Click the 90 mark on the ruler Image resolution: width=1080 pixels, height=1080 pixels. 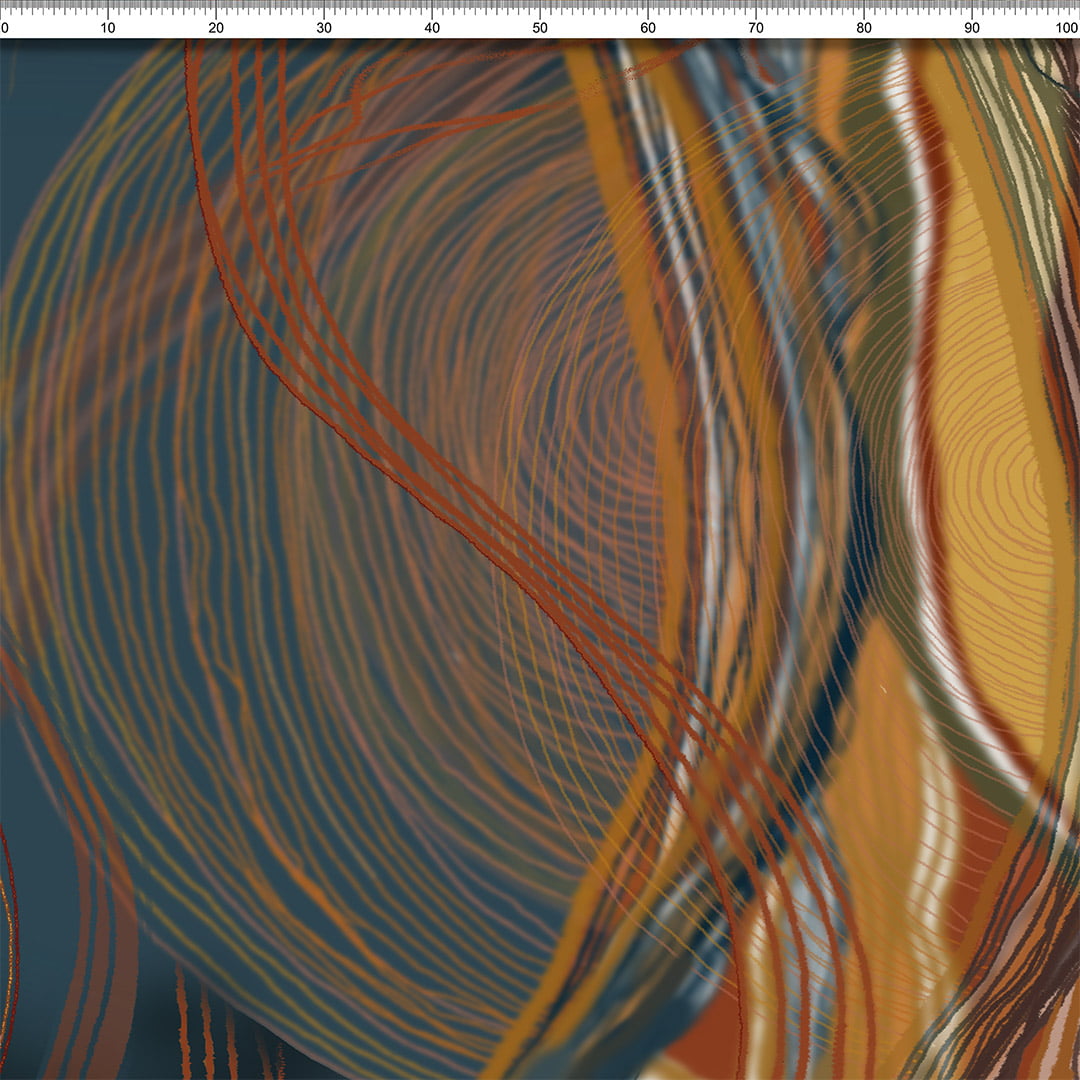point(972,27)
